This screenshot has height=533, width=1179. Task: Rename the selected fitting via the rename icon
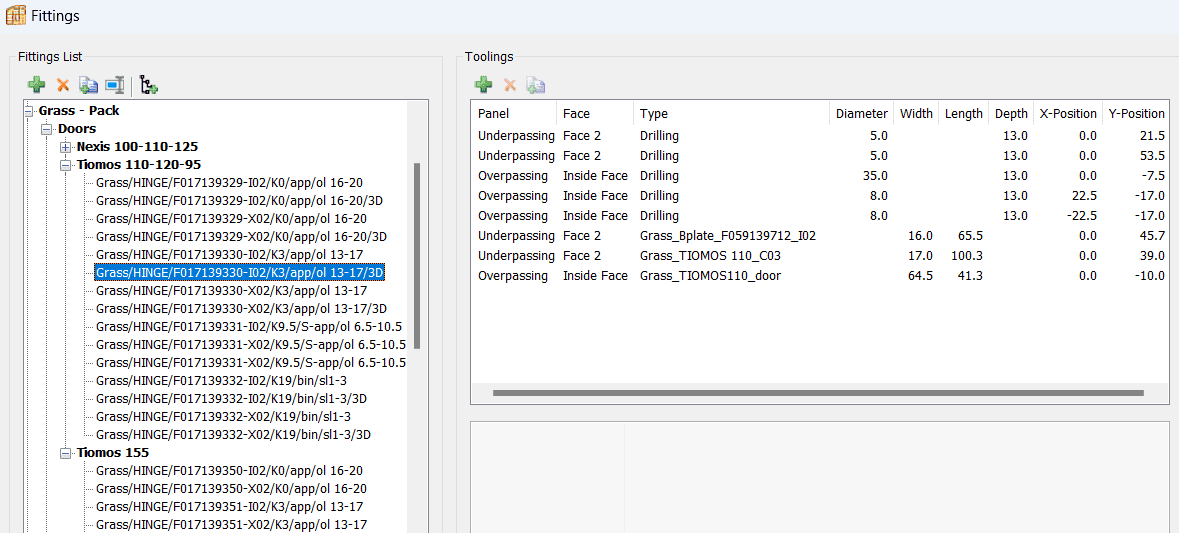point(114,86)
